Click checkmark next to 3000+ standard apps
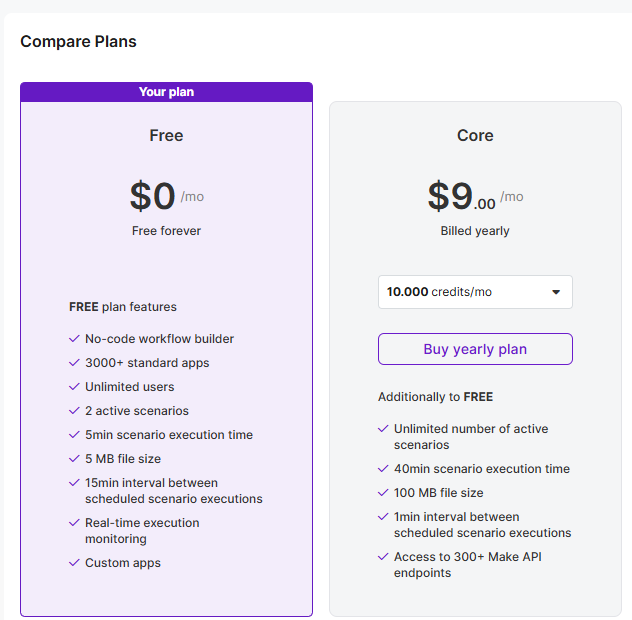 [x=74, y=363]
